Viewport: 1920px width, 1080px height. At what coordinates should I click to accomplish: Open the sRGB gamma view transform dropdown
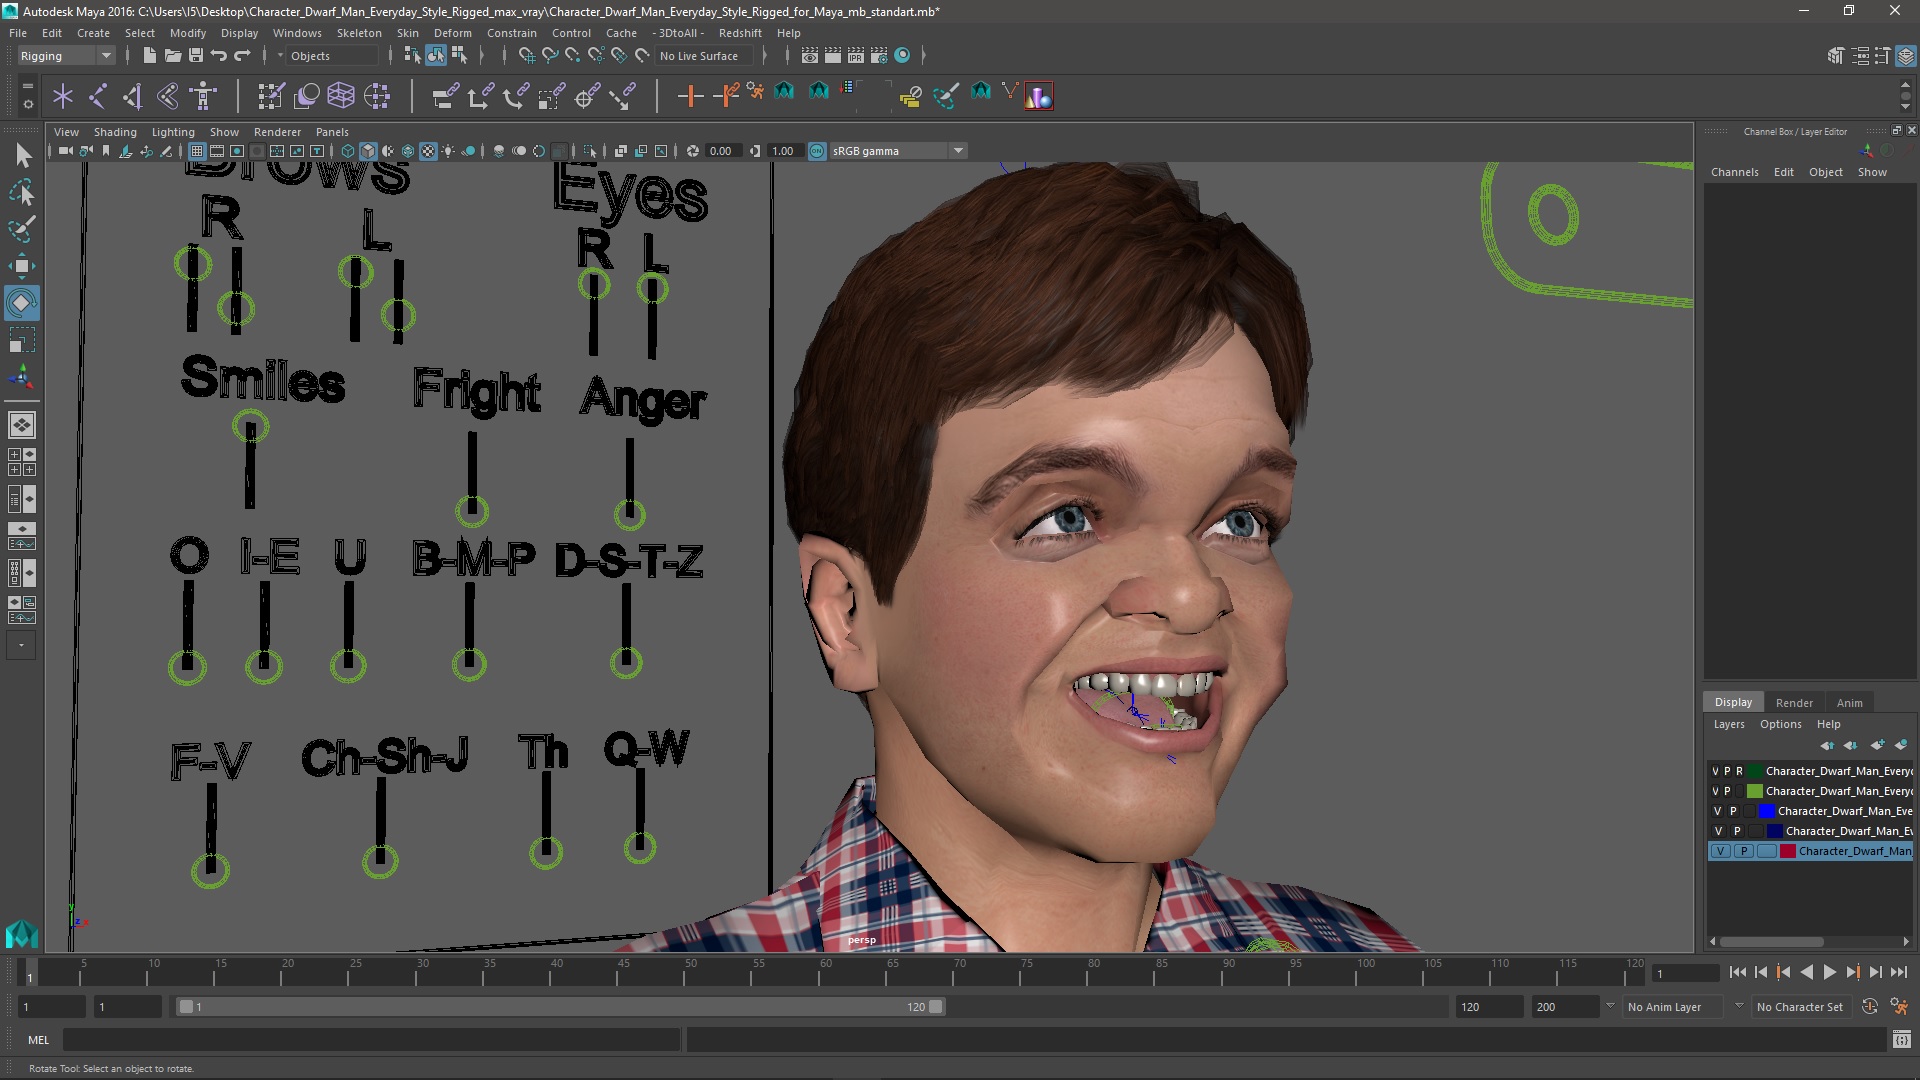tap(898, 151)
